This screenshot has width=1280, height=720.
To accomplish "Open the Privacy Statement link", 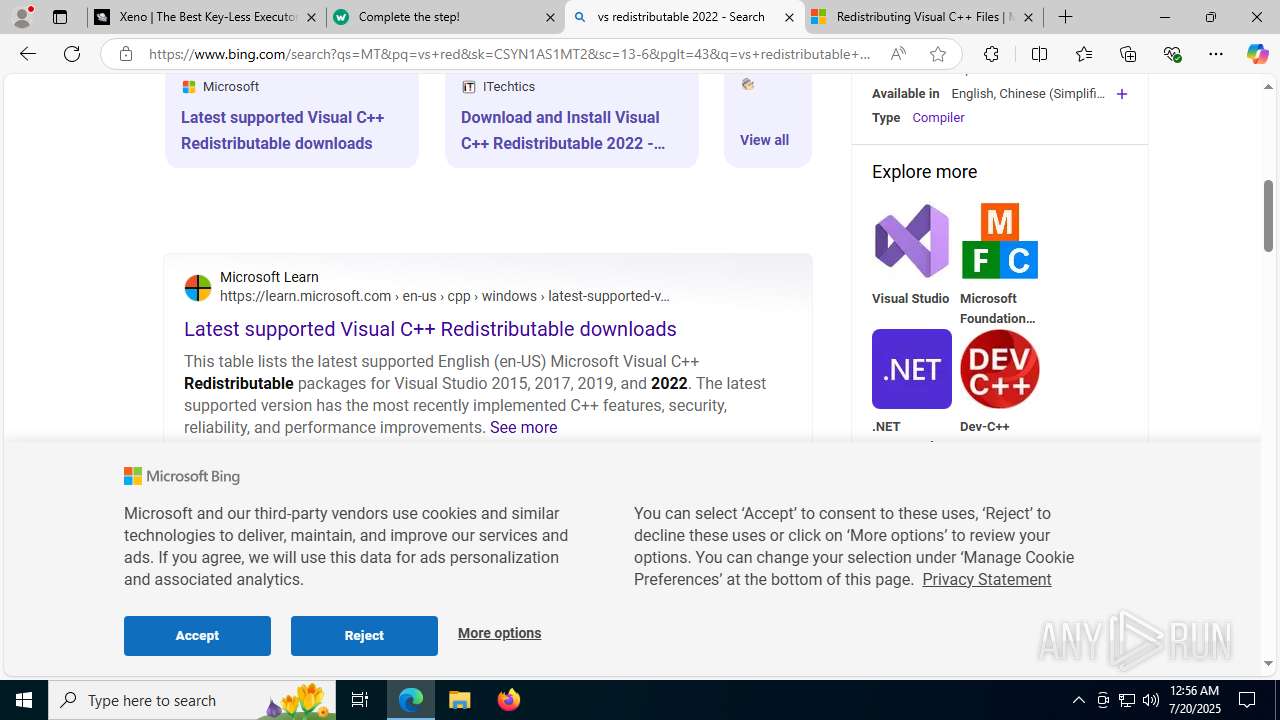I will (986, 579).
